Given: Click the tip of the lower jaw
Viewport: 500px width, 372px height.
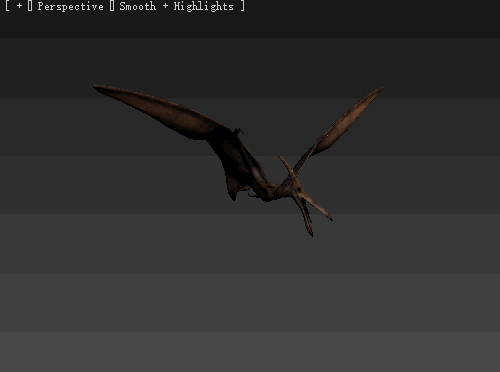Looking at the screenshot, I should click(x=311, y=234).
